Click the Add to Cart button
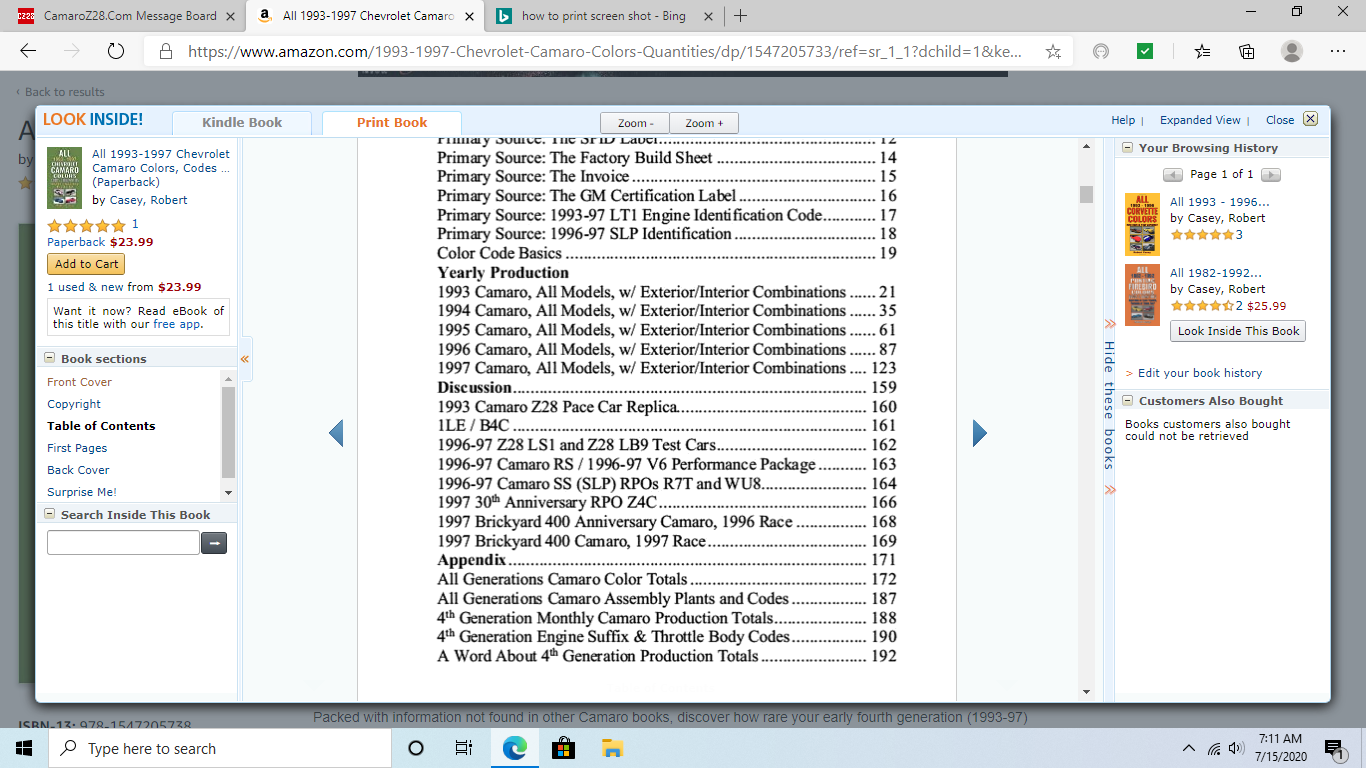 (86, 264)
